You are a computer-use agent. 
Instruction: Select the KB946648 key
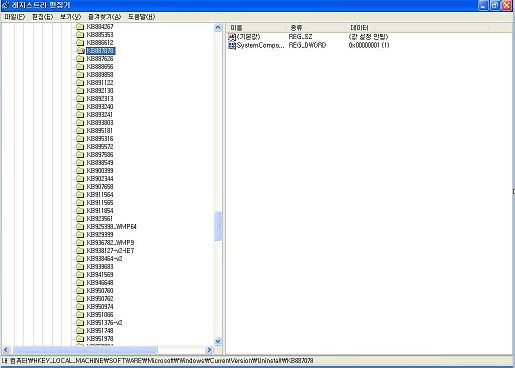pos(100,283)
